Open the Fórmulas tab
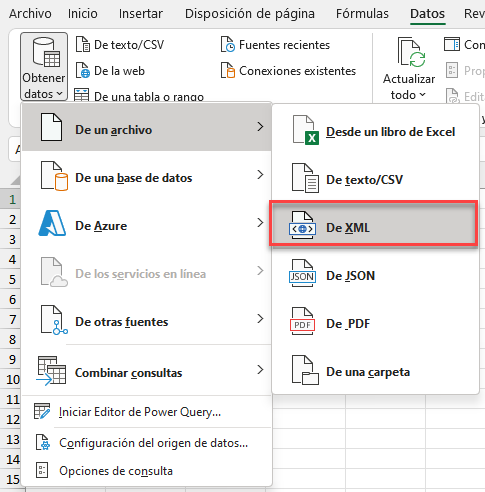Screen dimensions: 485x492 click(362, 14)
